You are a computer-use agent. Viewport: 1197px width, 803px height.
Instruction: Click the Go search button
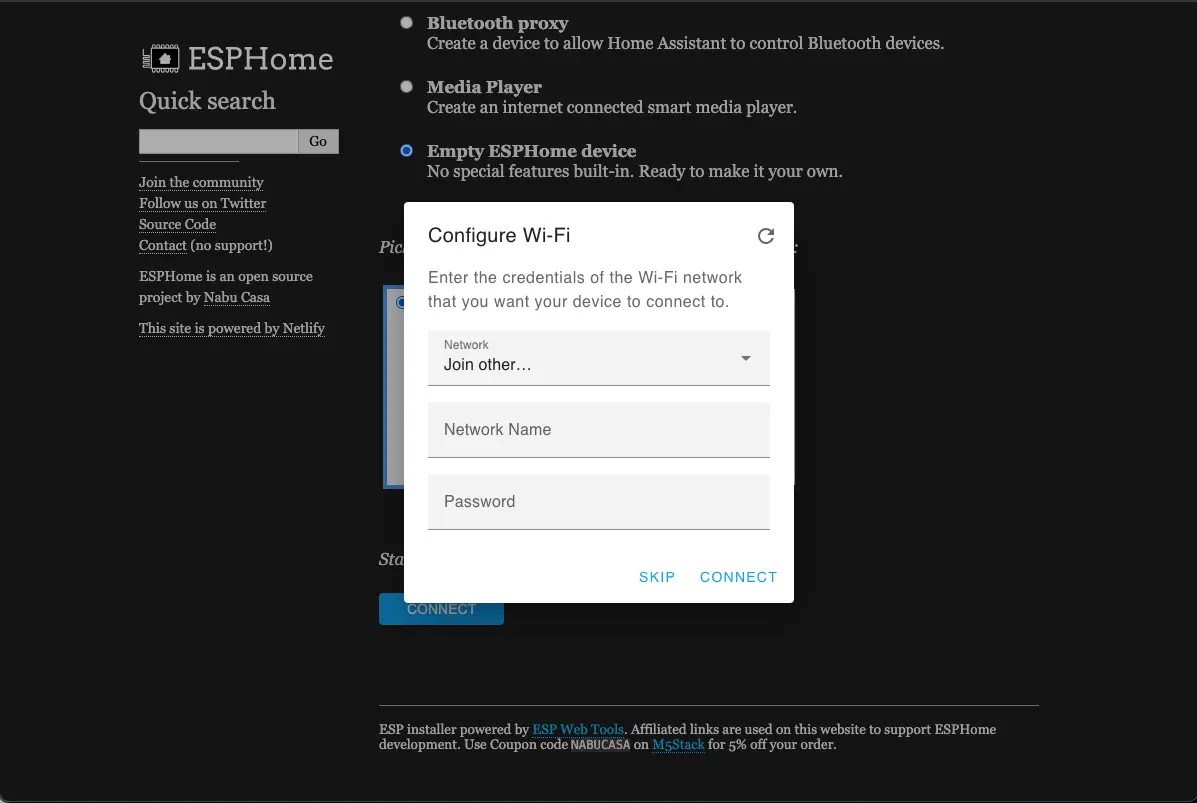click(318, 141)
